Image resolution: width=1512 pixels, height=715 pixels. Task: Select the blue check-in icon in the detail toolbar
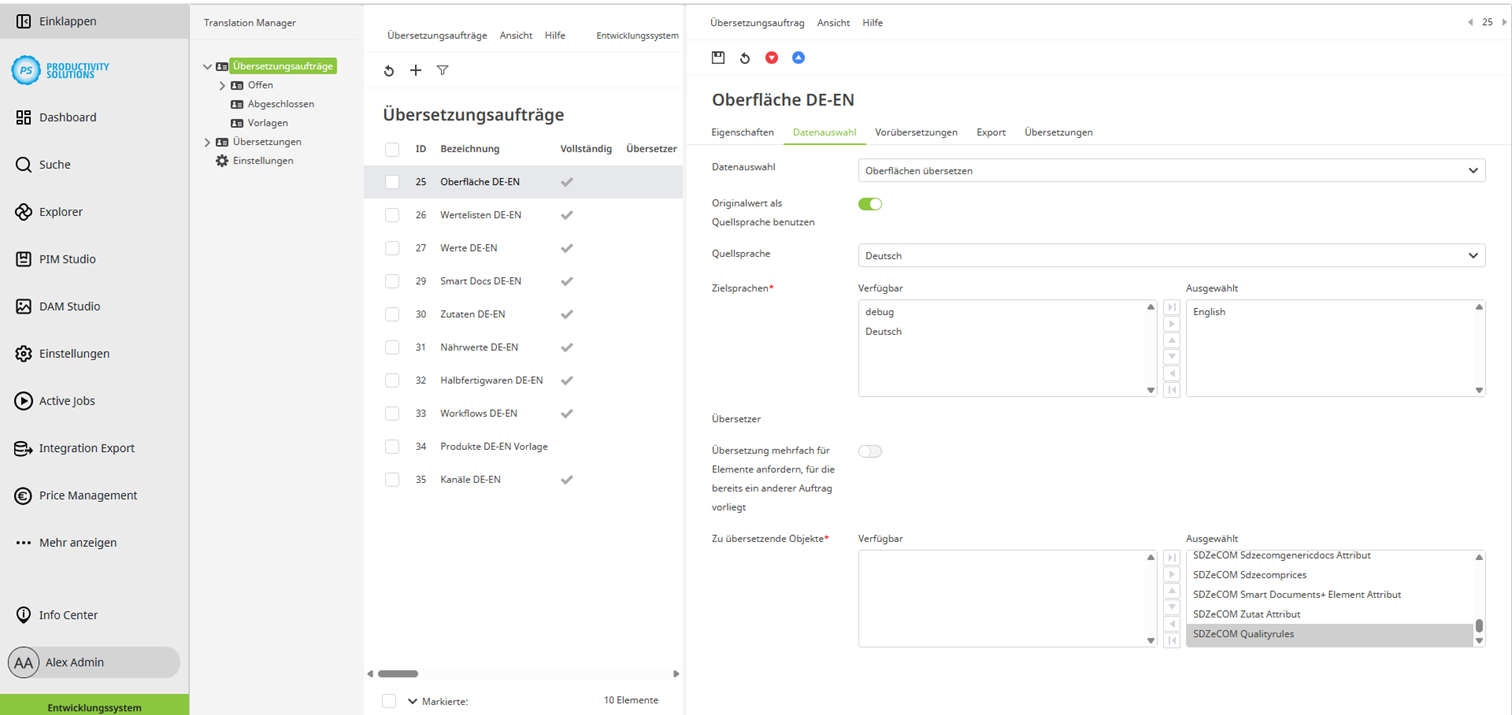click(x=798, y=57)
